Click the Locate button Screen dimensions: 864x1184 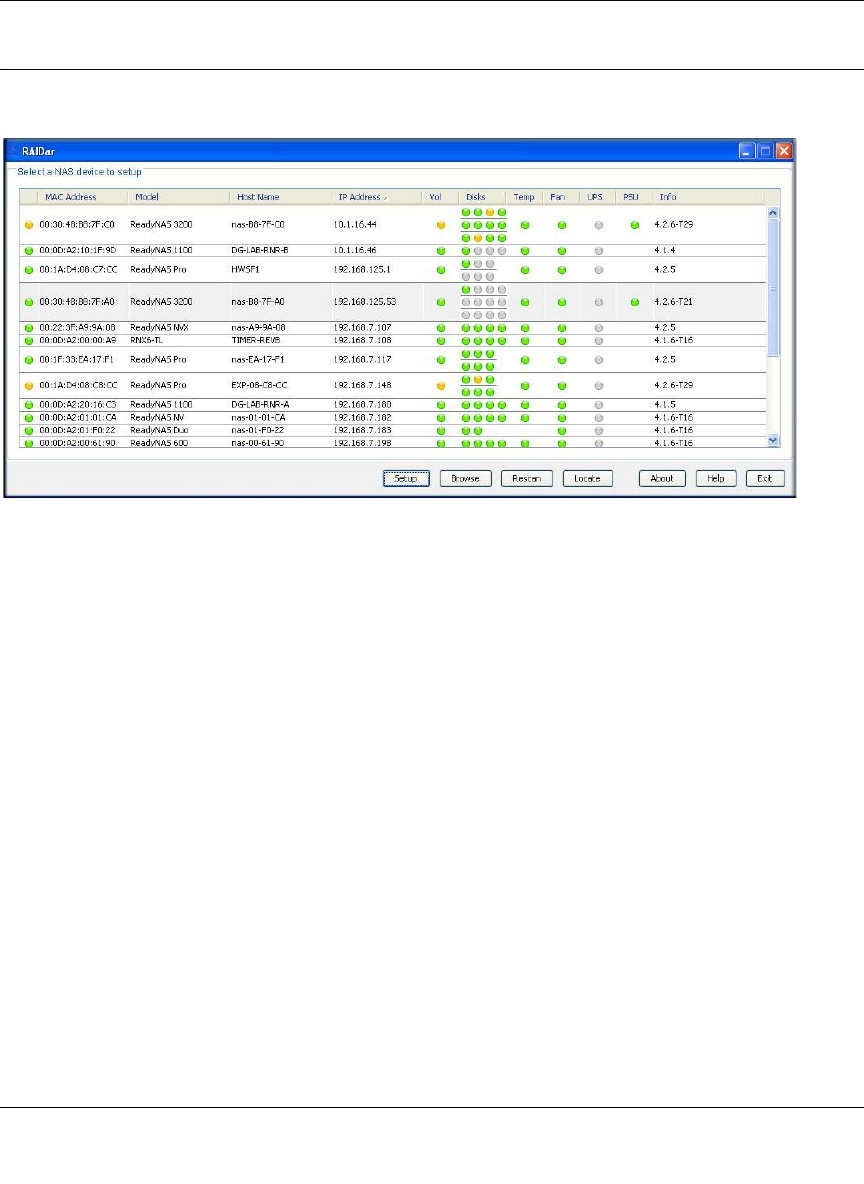click(588, 479)
